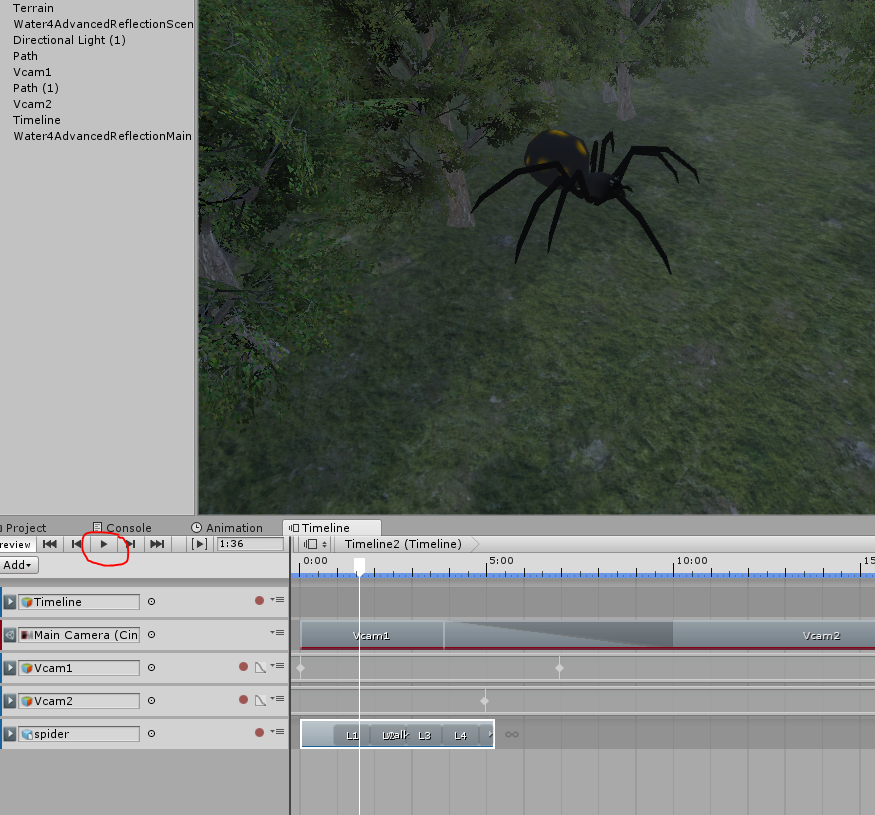Image resolution: width=875 pixels, height=815 pixels.
Task: Select Water4AdvancedReflectionMain in the Hierarchy
Action: [x=103, y=136]
